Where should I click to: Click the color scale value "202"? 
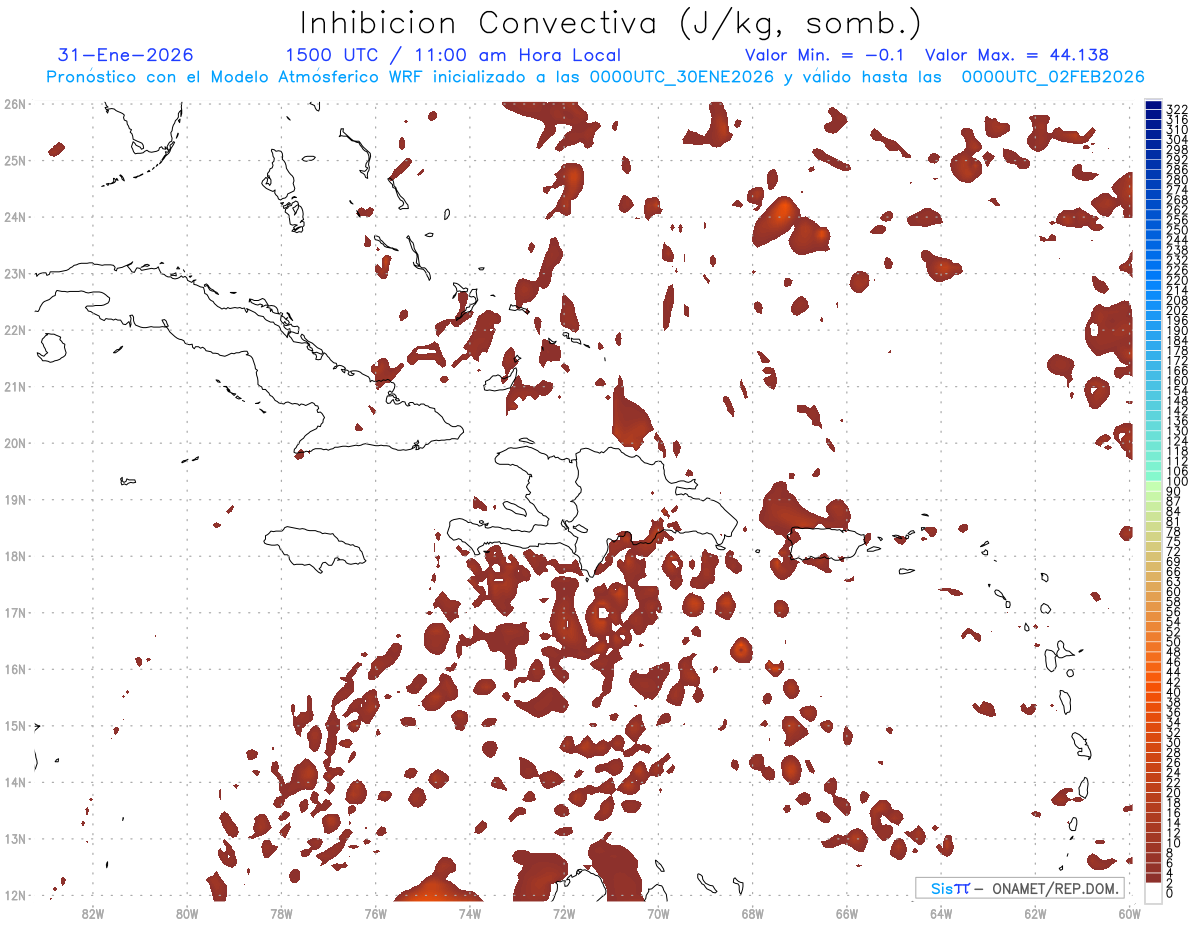click(1176, 310)
